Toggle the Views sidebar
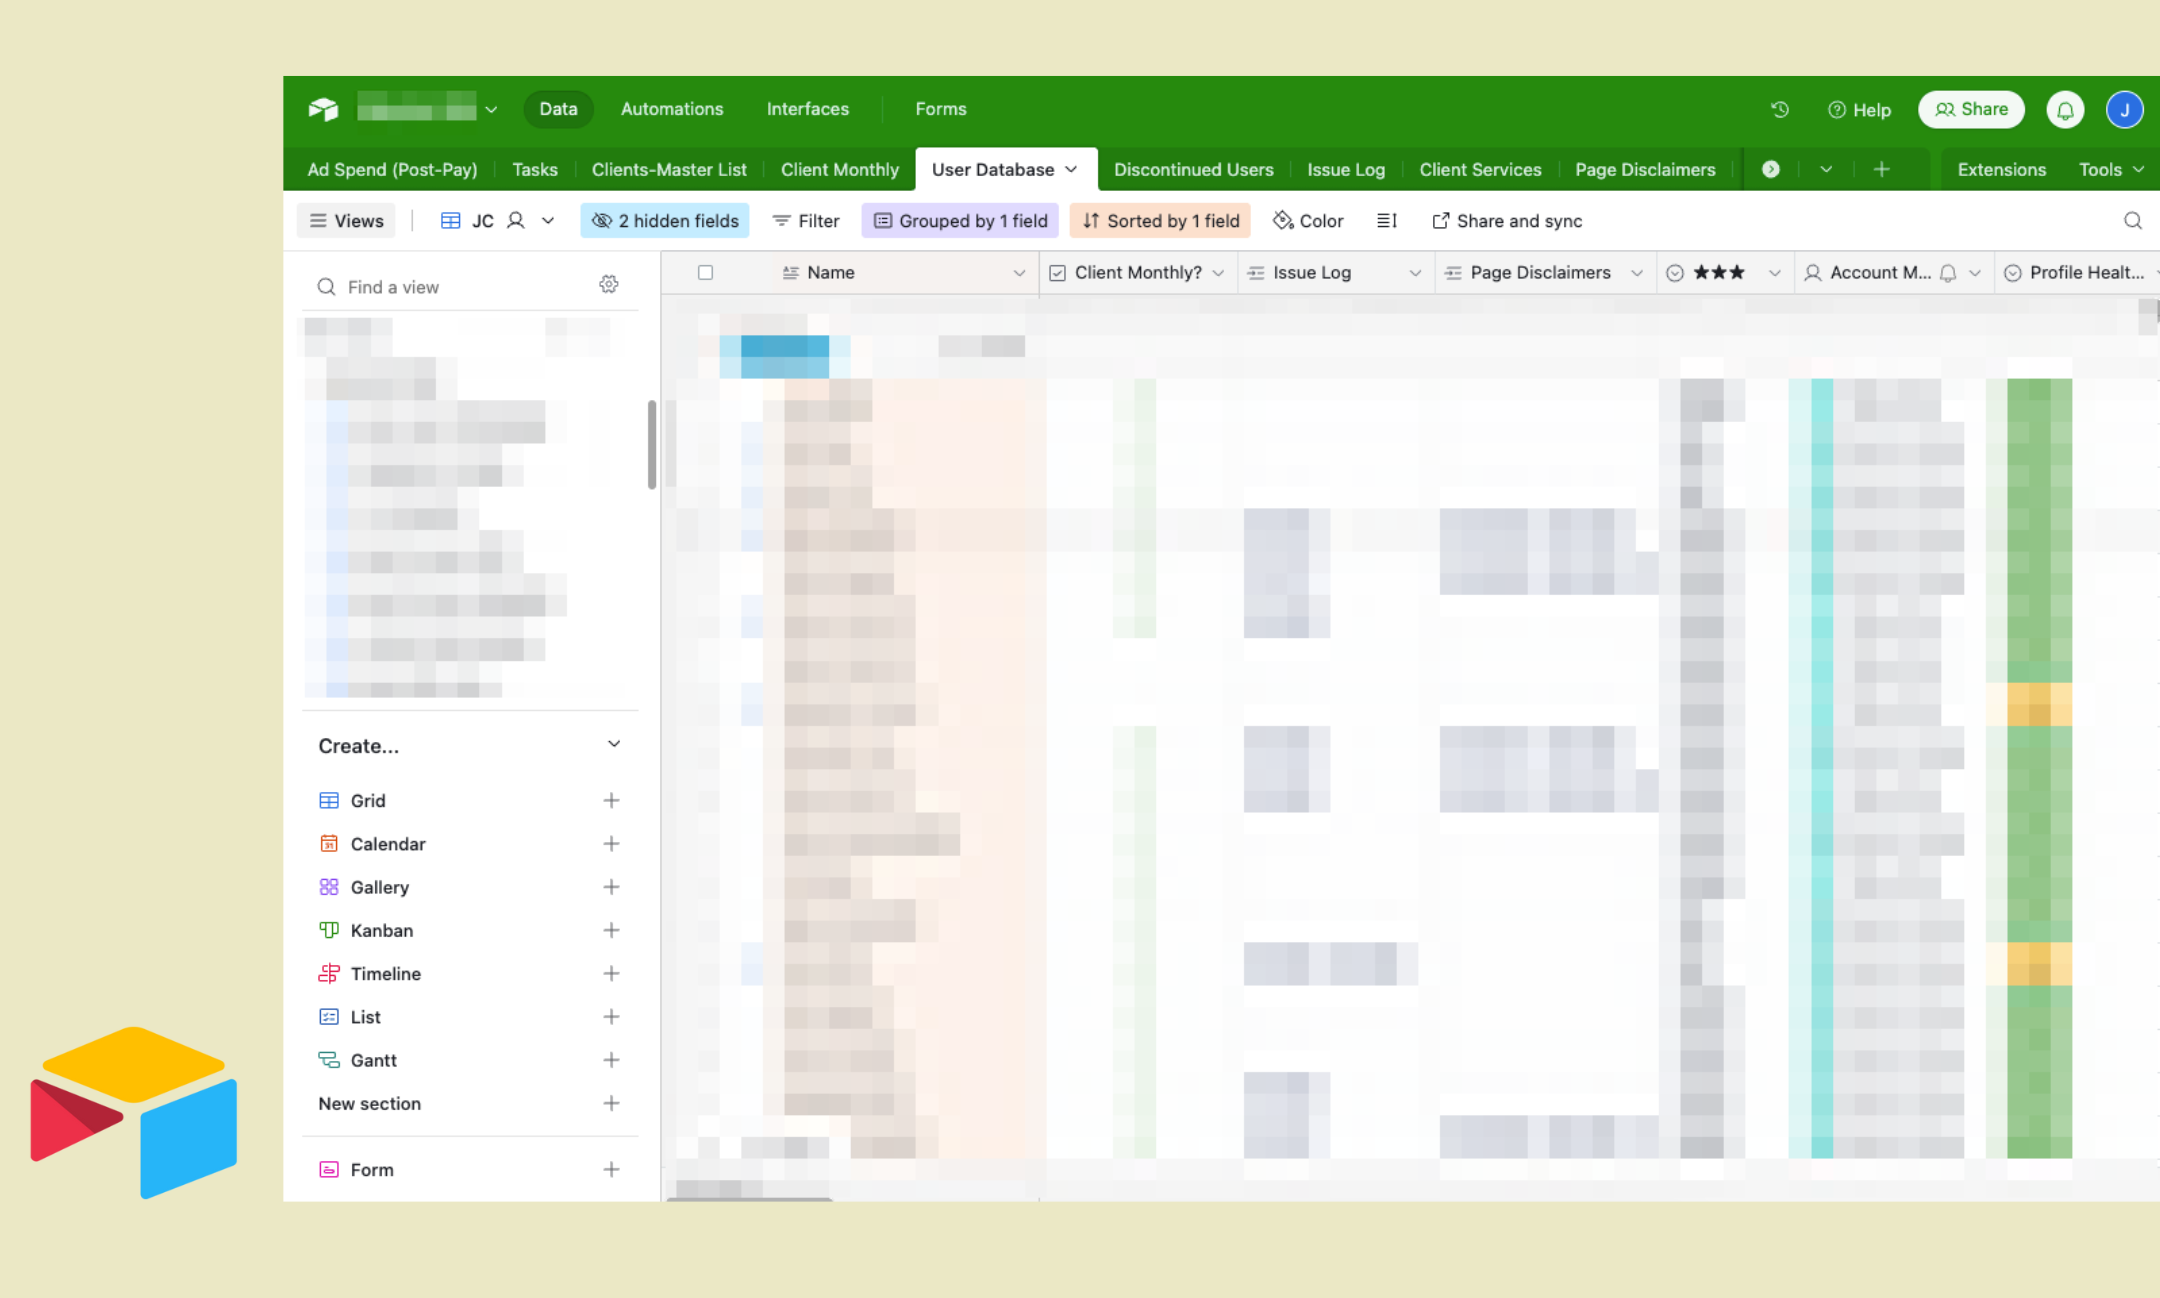 click(346, 221)
